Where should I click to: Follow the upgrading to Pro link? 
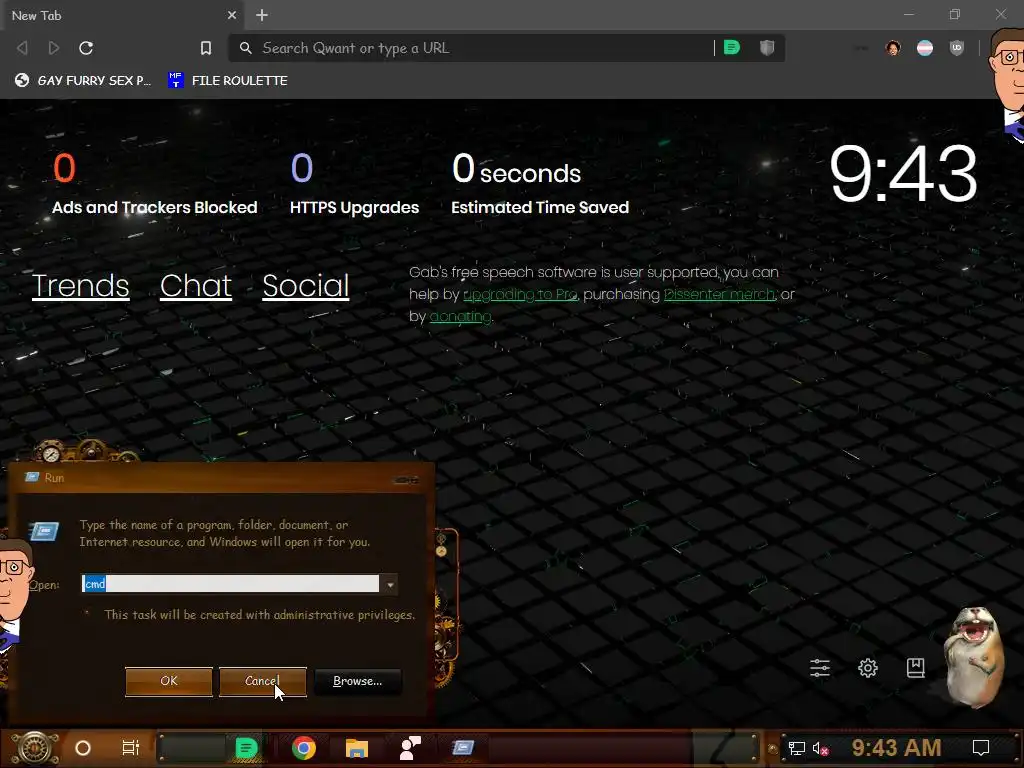[x=520, y=295]
